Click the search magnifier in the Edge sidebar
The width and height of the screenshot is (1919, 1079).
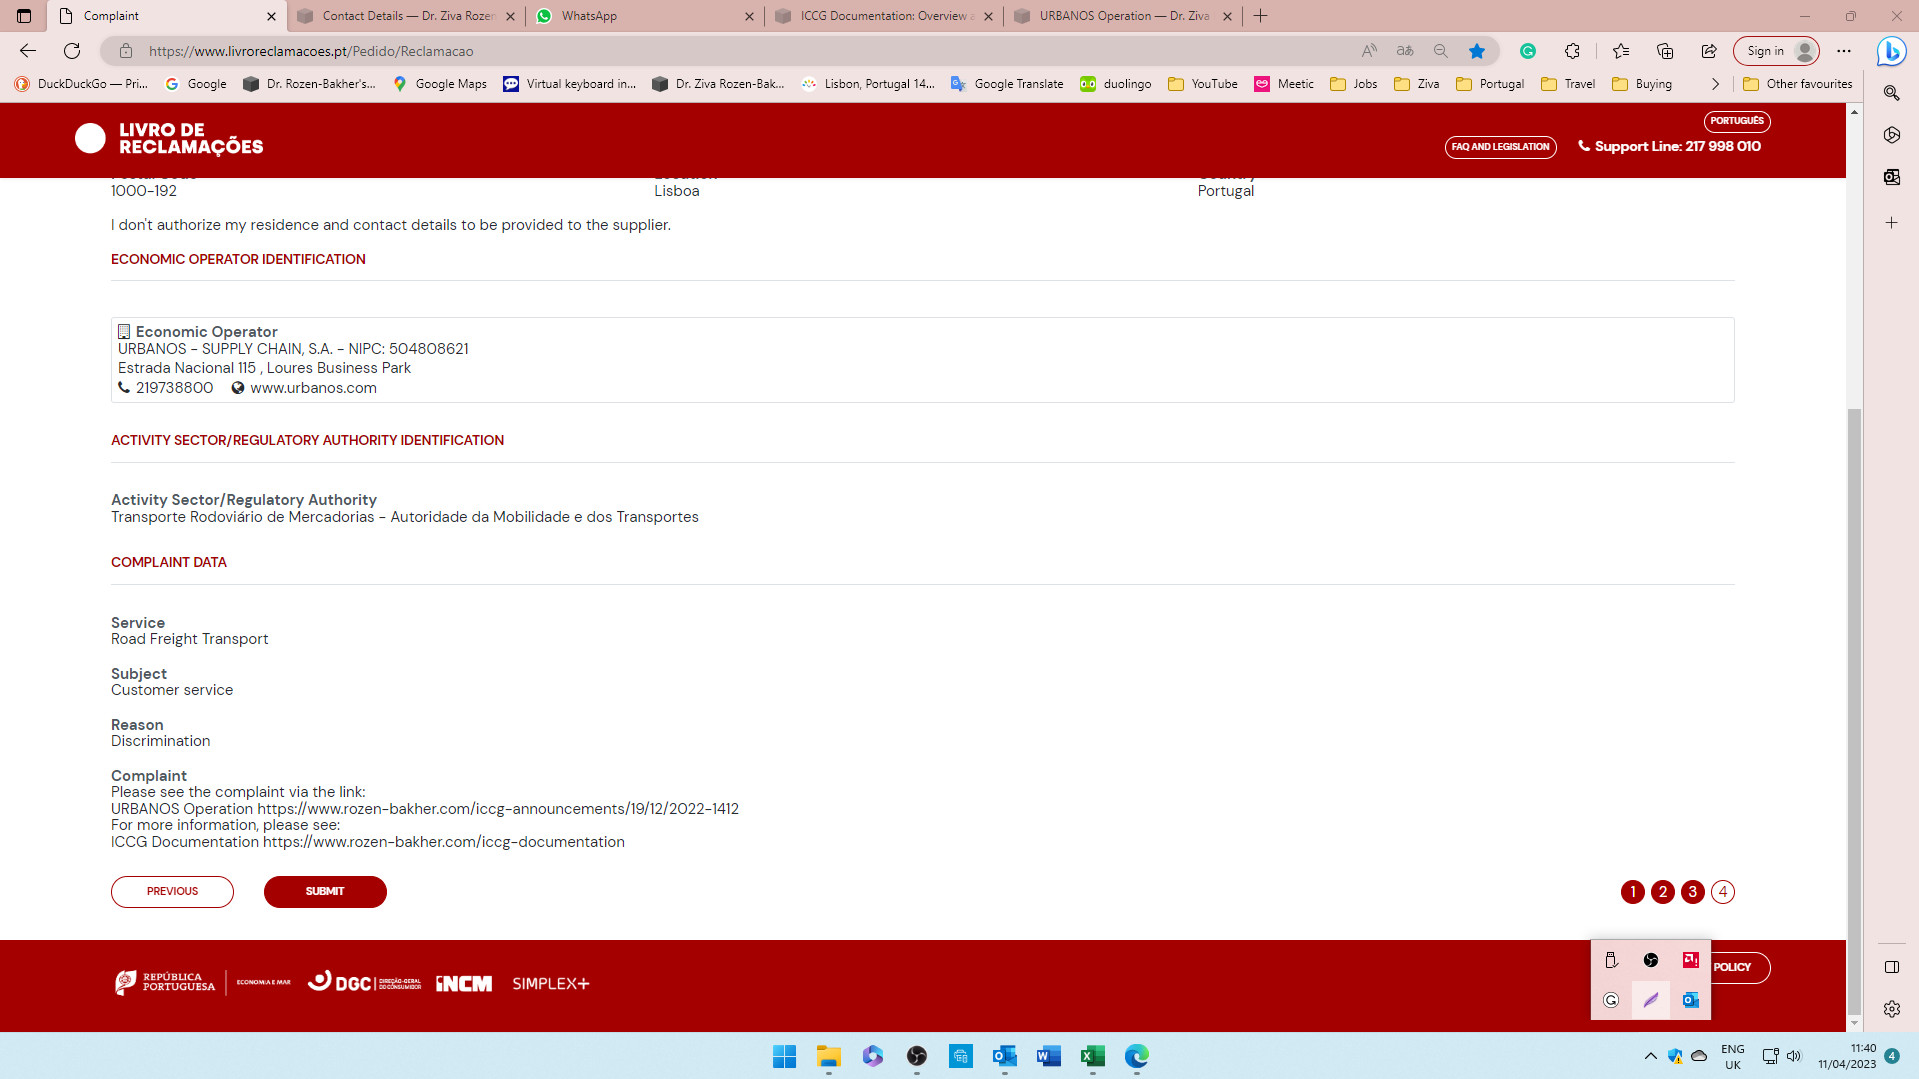coord(1890,93)
